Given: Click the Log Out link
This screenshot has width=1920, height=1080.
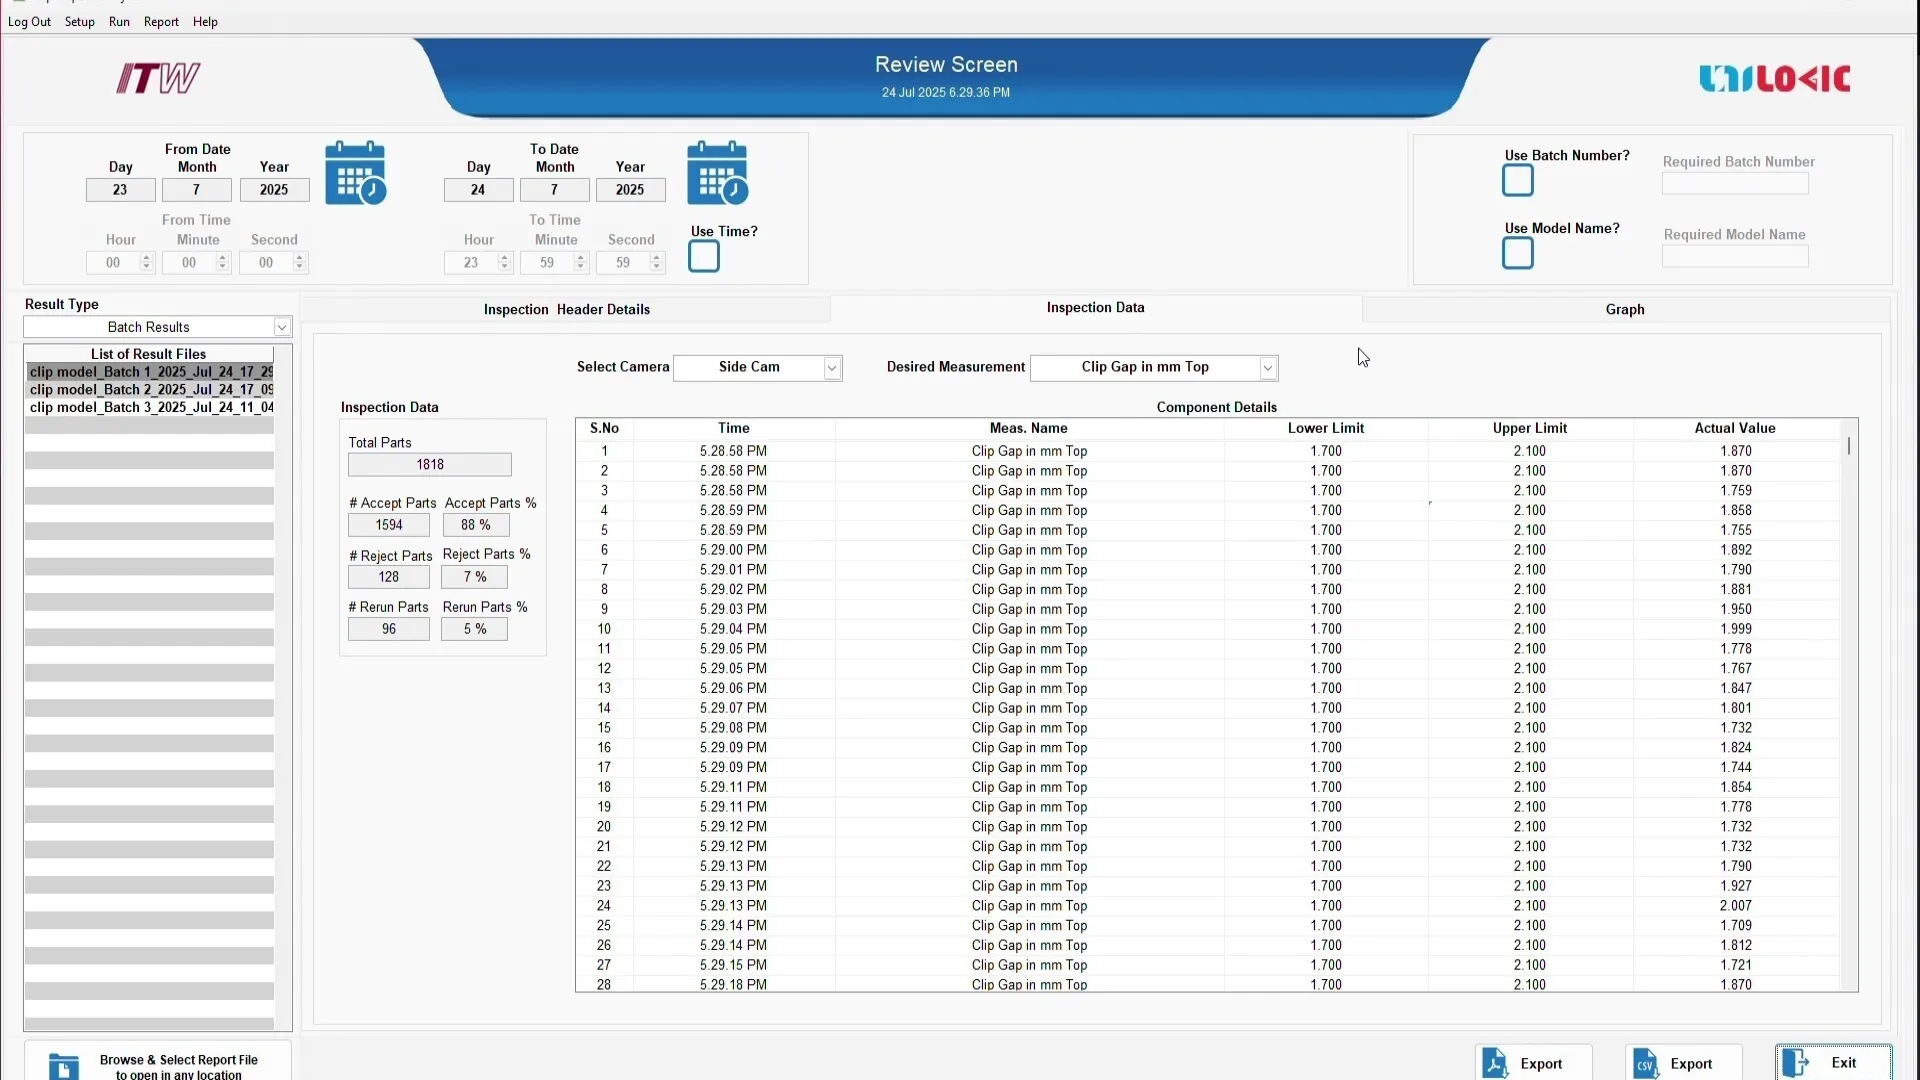Looking at the screenshot, I should (x=29, y=21).
